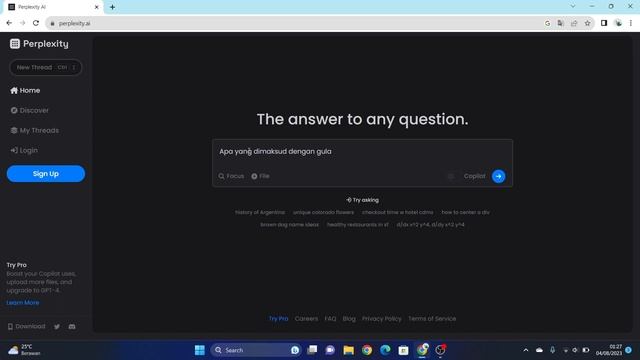
Task: Click the perplexity.ai address bar
Action: coord(294,23)
